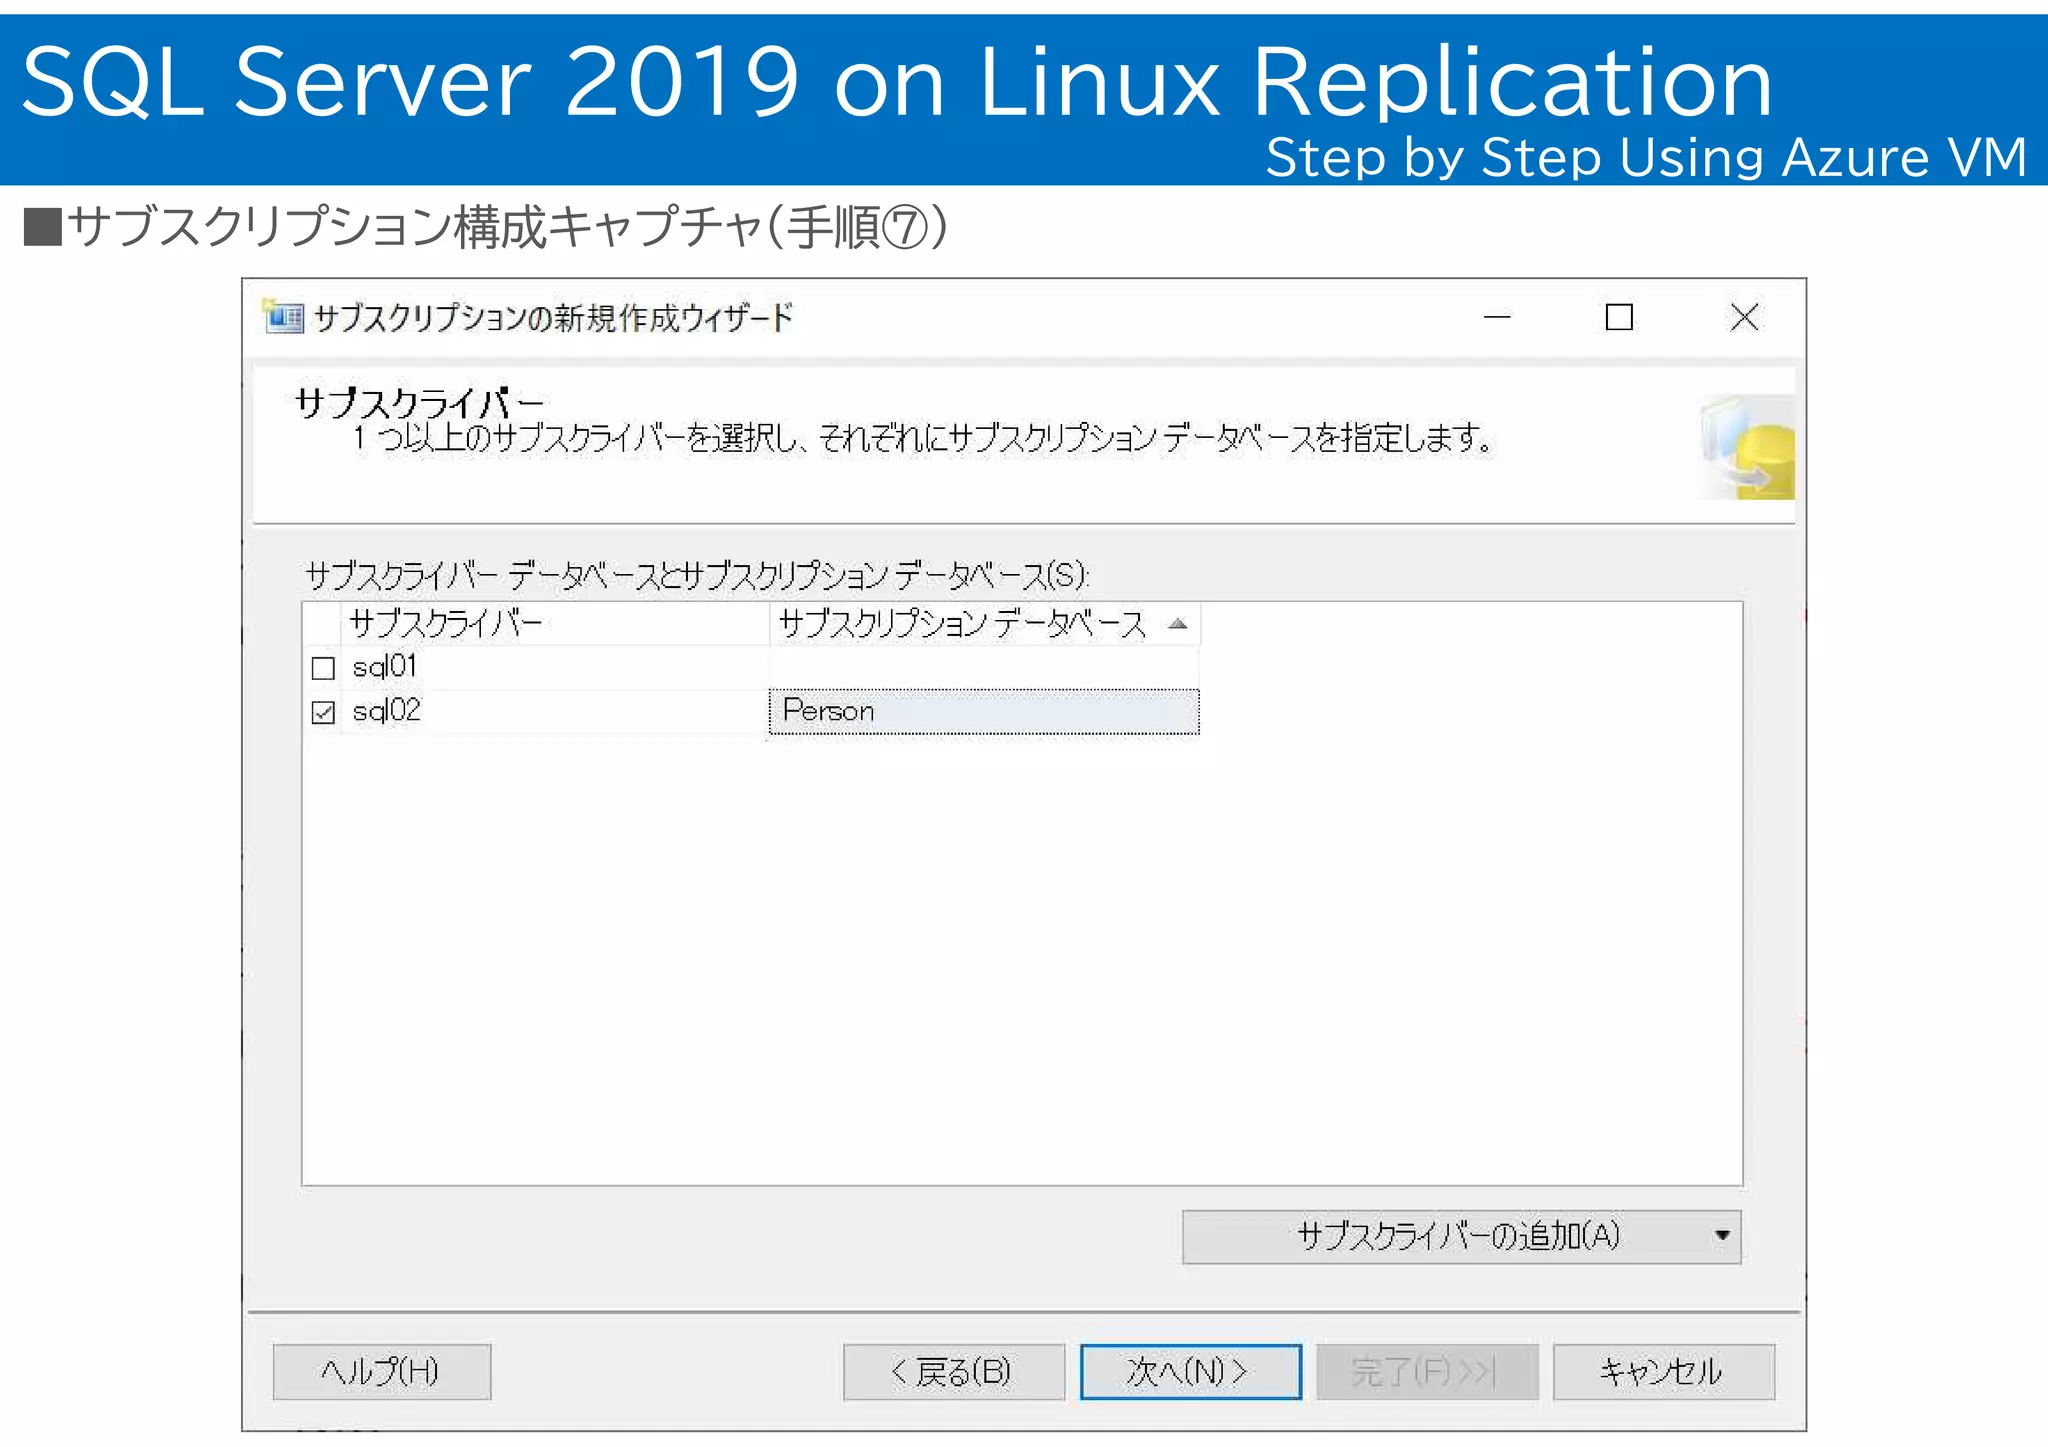
Task: Click the subscriber database header icon
Action: coord(1748,447)
